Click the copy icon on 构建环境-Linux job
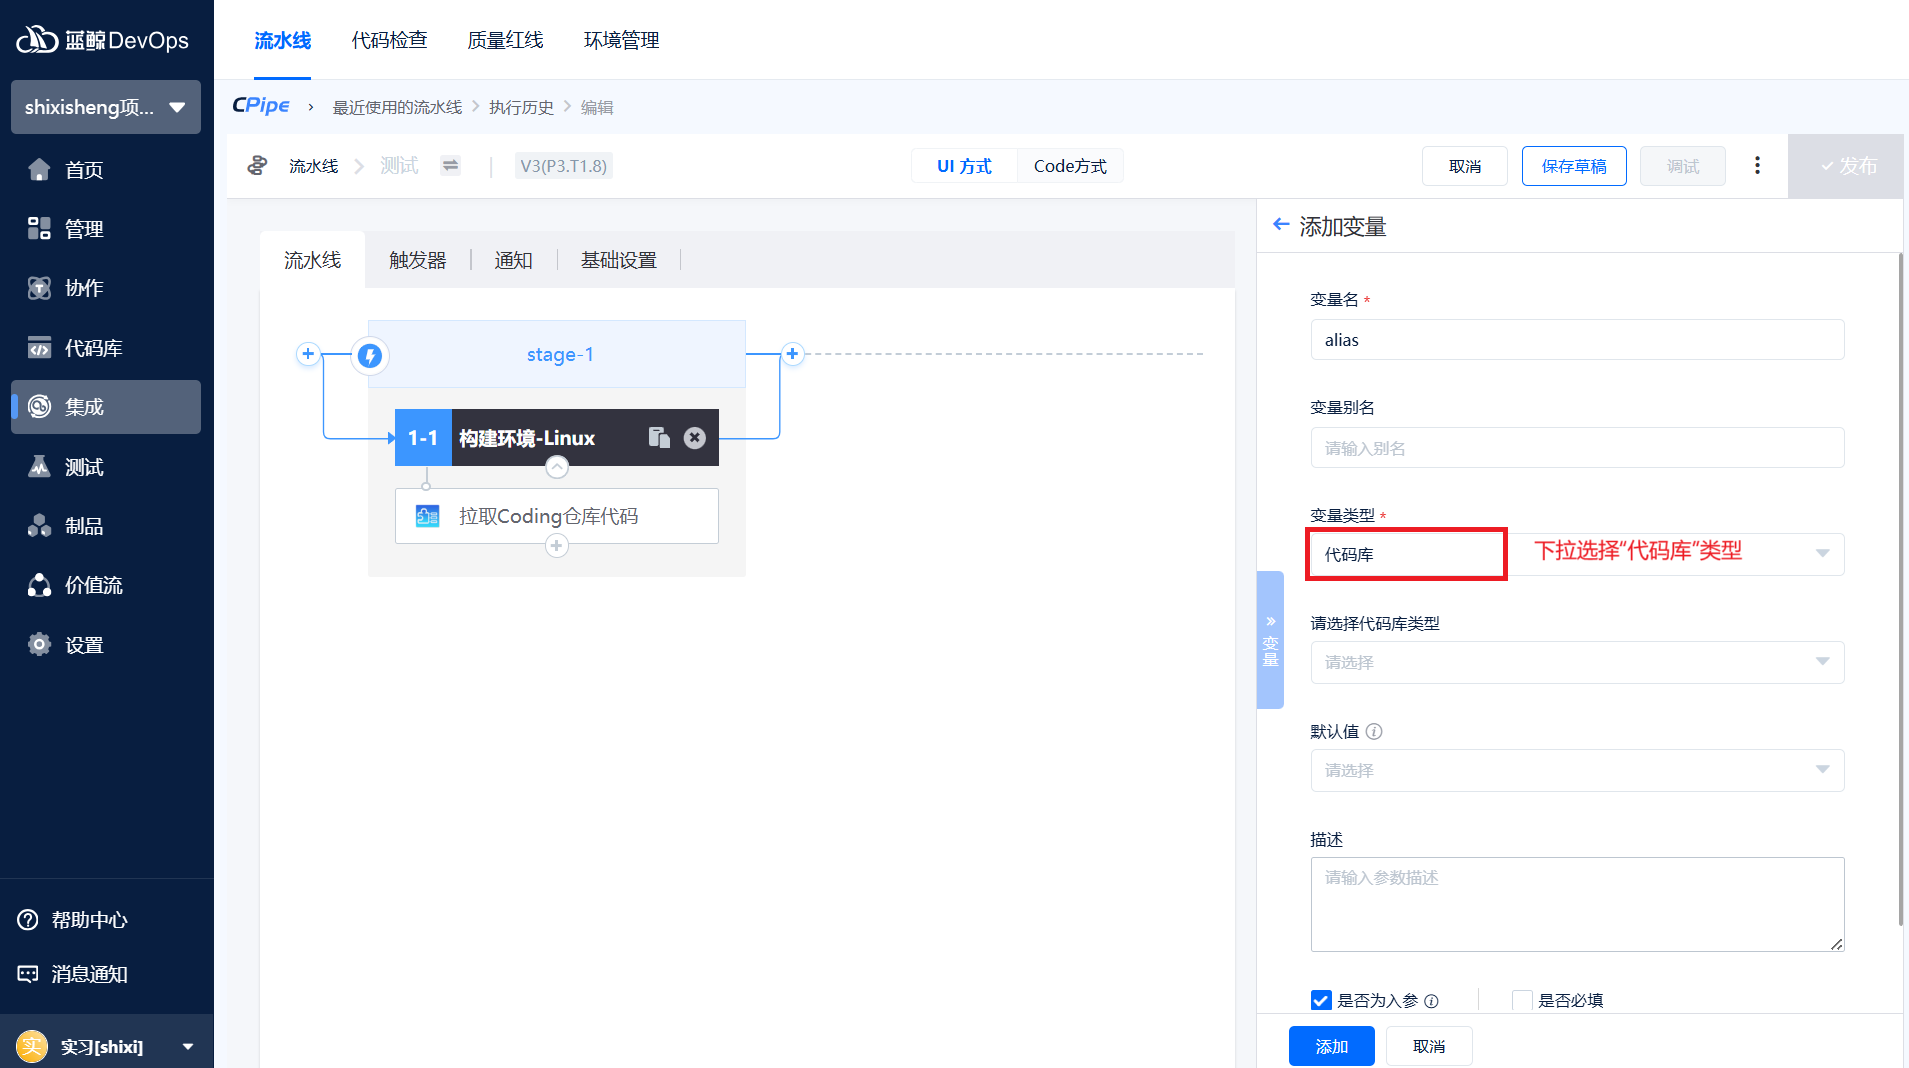The height and width of the screenshot is (1068, 1909). pyautogui.click(x=658, y=438)
